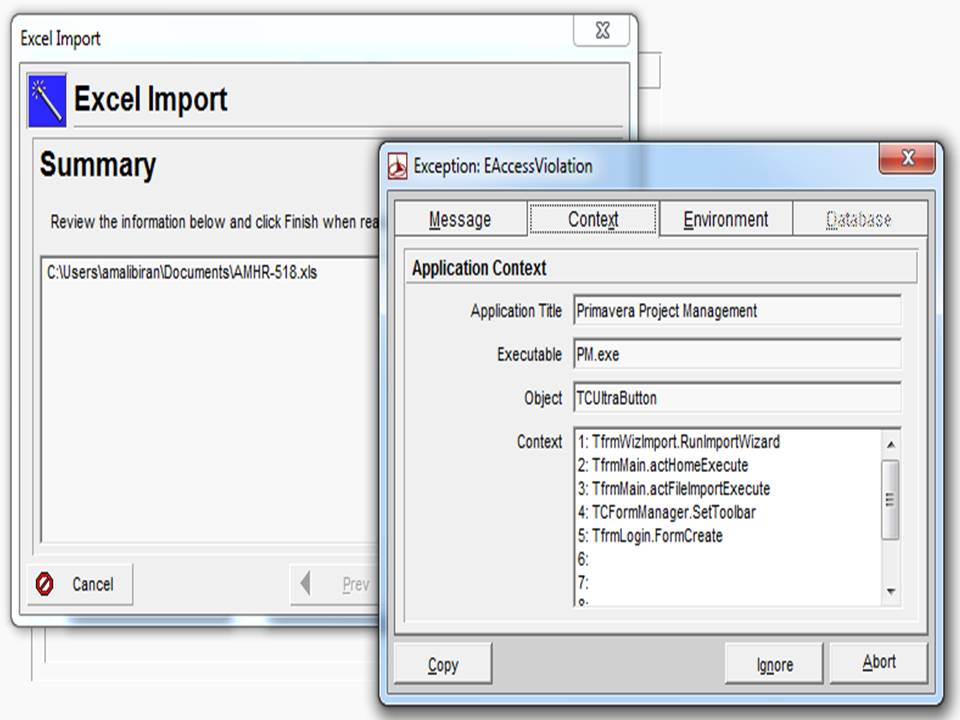
Task: Select line 3: TfrmMain.actFileImportExecute
Action: (674, 489)
